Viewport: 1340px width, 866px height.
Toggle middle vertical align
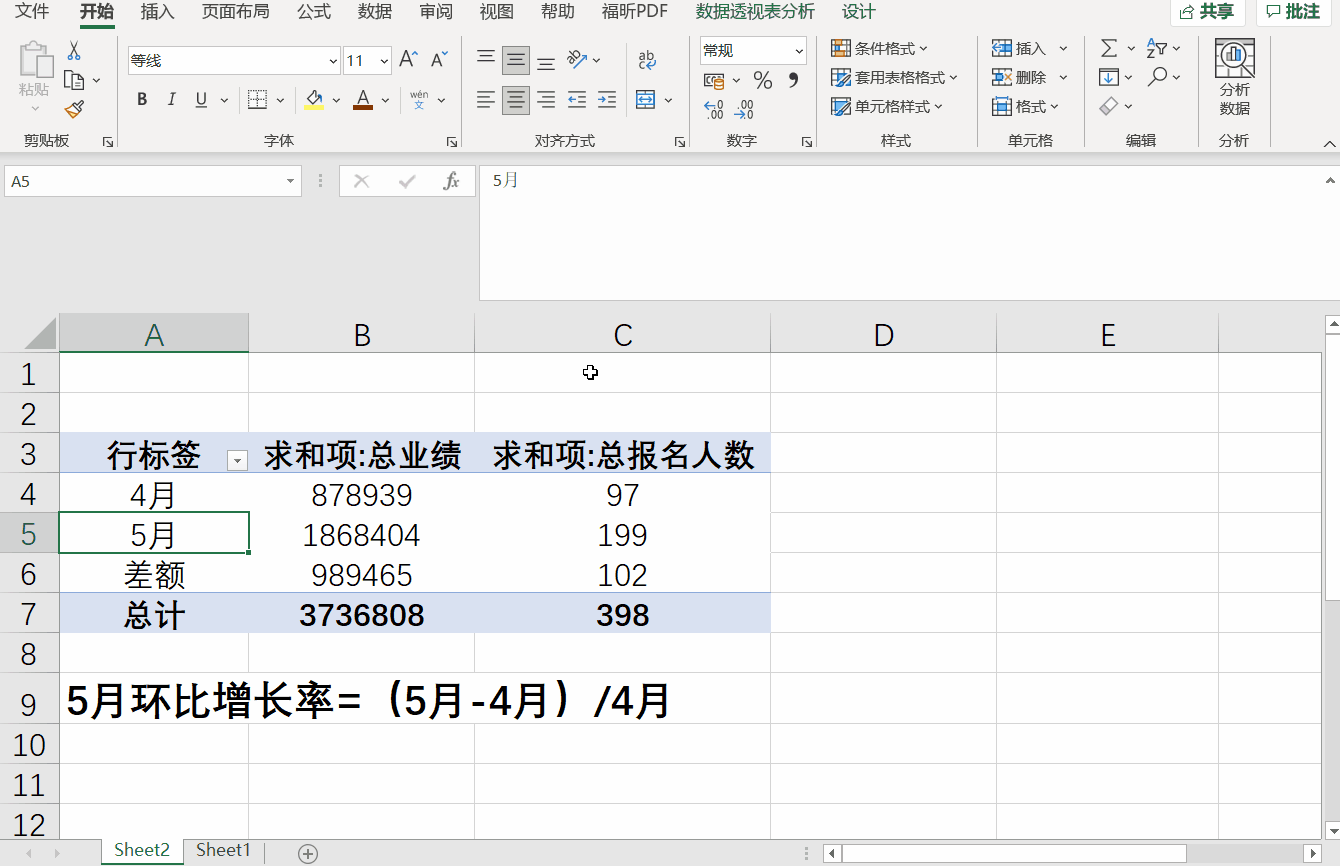coord(516,60)
